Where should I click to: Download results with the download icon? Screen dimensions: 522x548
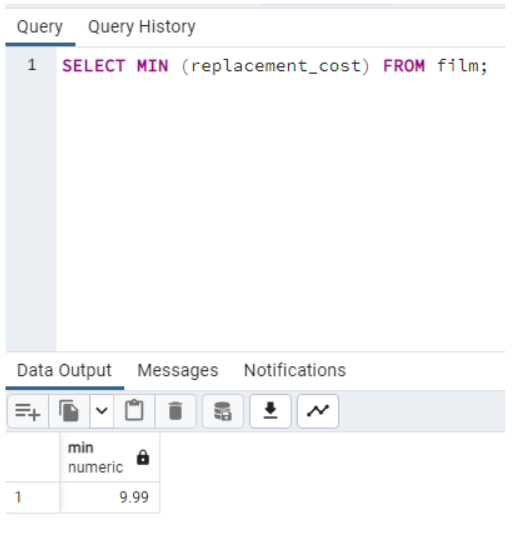tap(270, 411)
